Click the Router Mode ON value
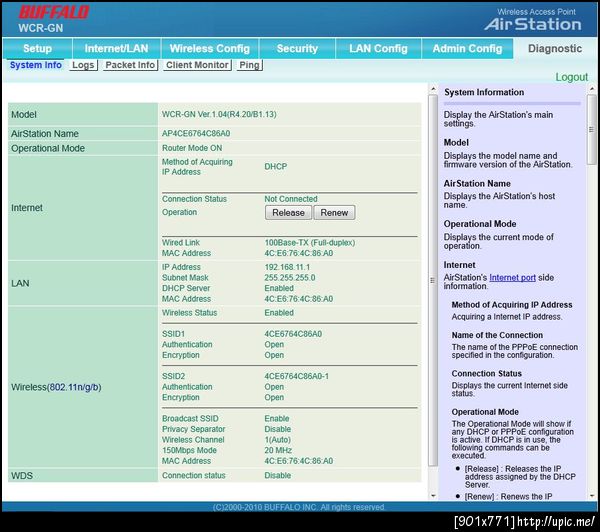600x532 pixels. tap(192, 148)
